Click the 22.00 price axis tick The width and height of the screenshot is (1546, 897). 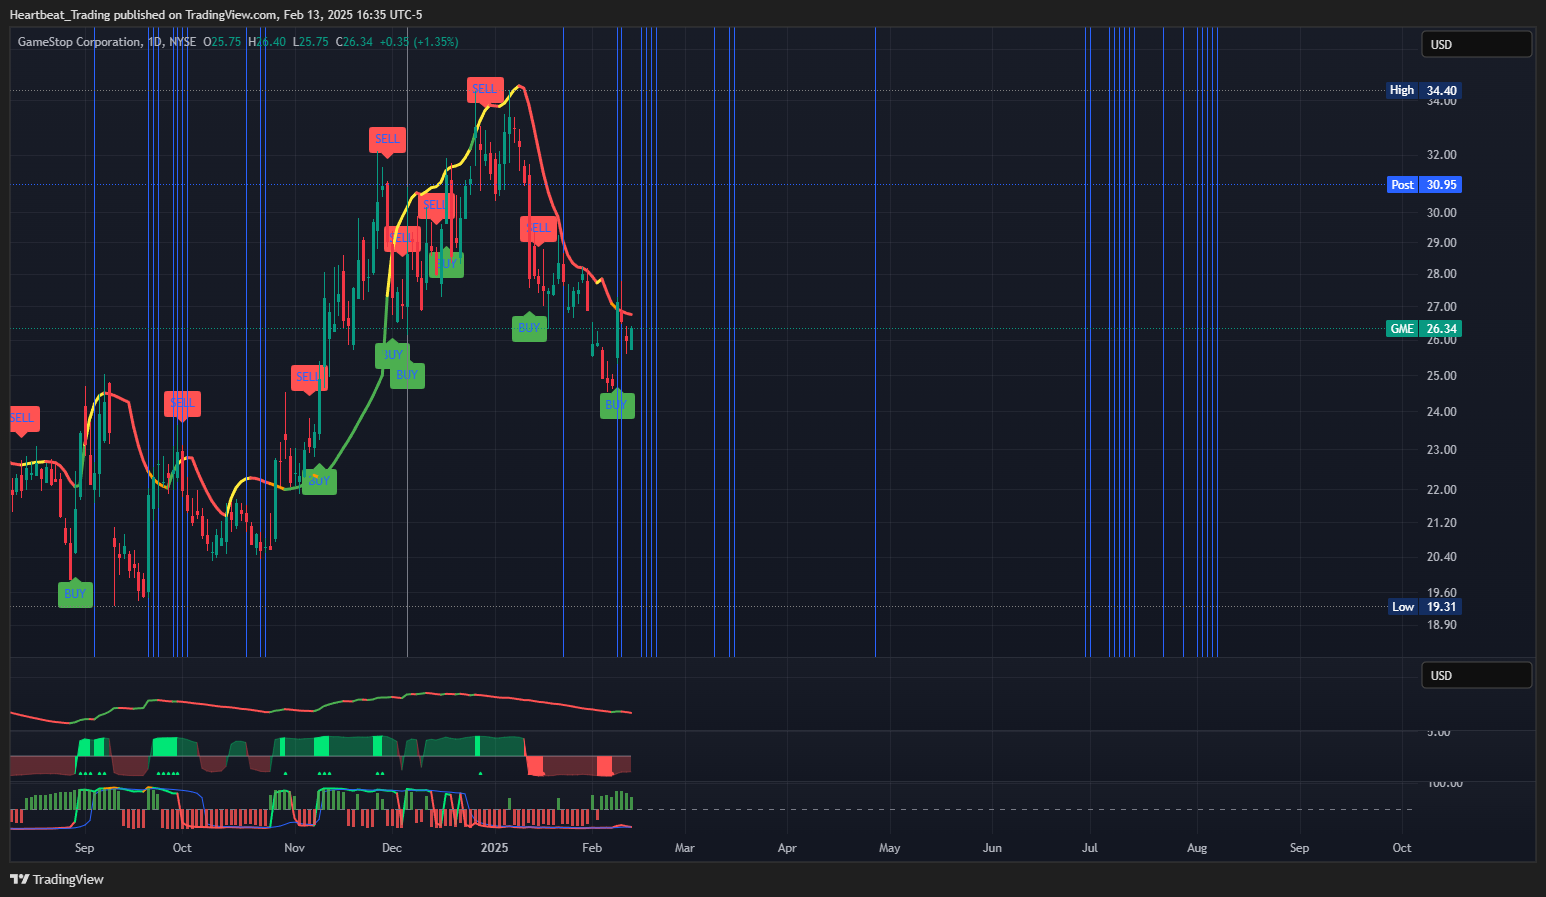click(1441, 490)
